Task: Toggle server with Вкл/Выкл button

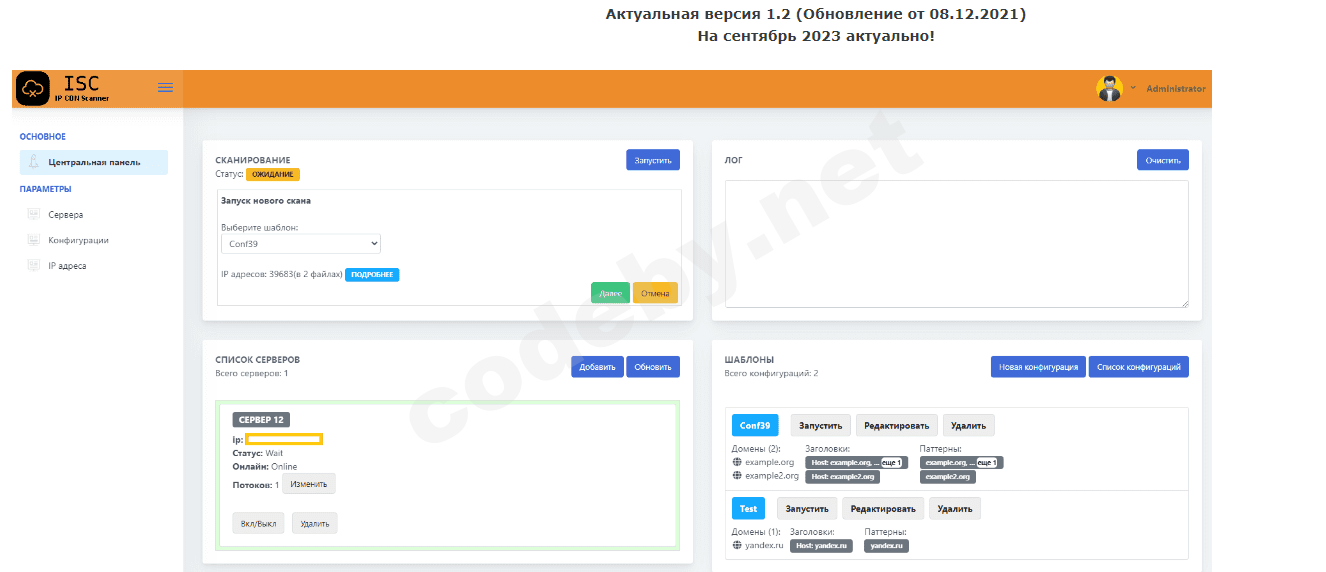Action: click(258, 523)
